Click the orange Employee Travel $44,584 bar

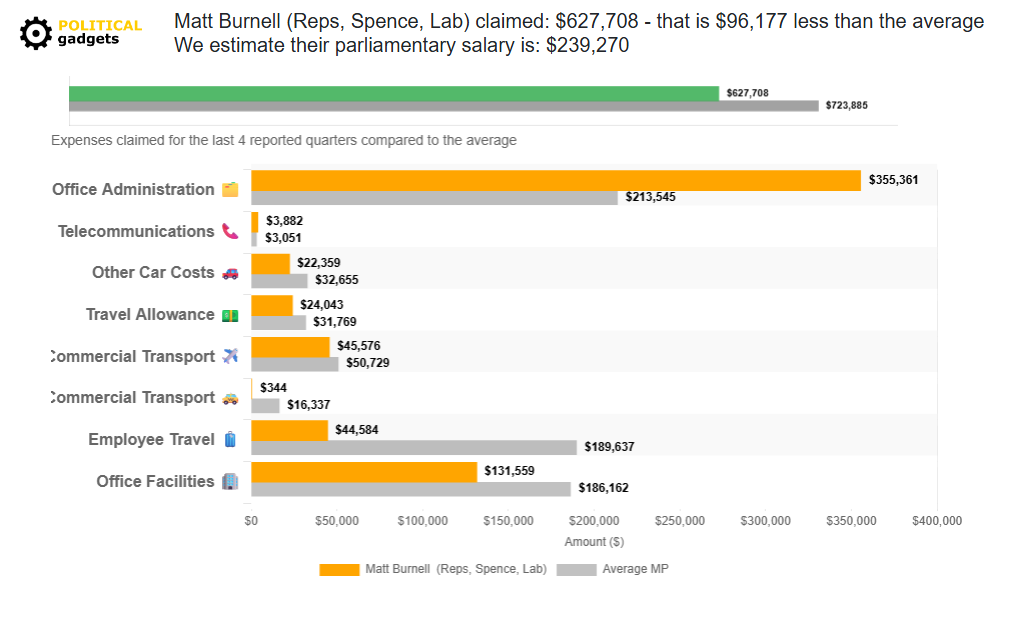point(290,430)
